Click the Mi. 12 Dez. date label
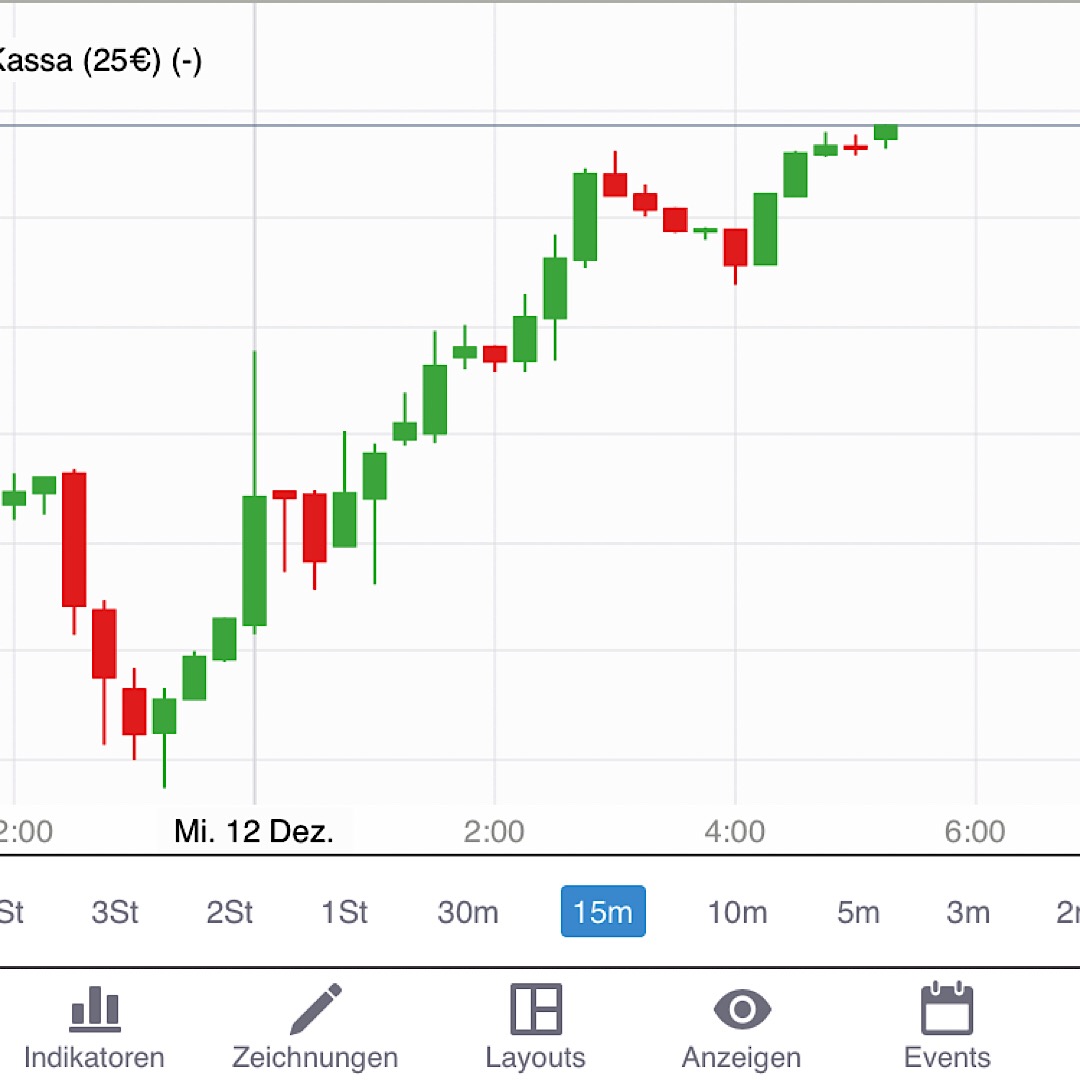The height and width of the screenshot is (1080, 1080). (254, 831)
